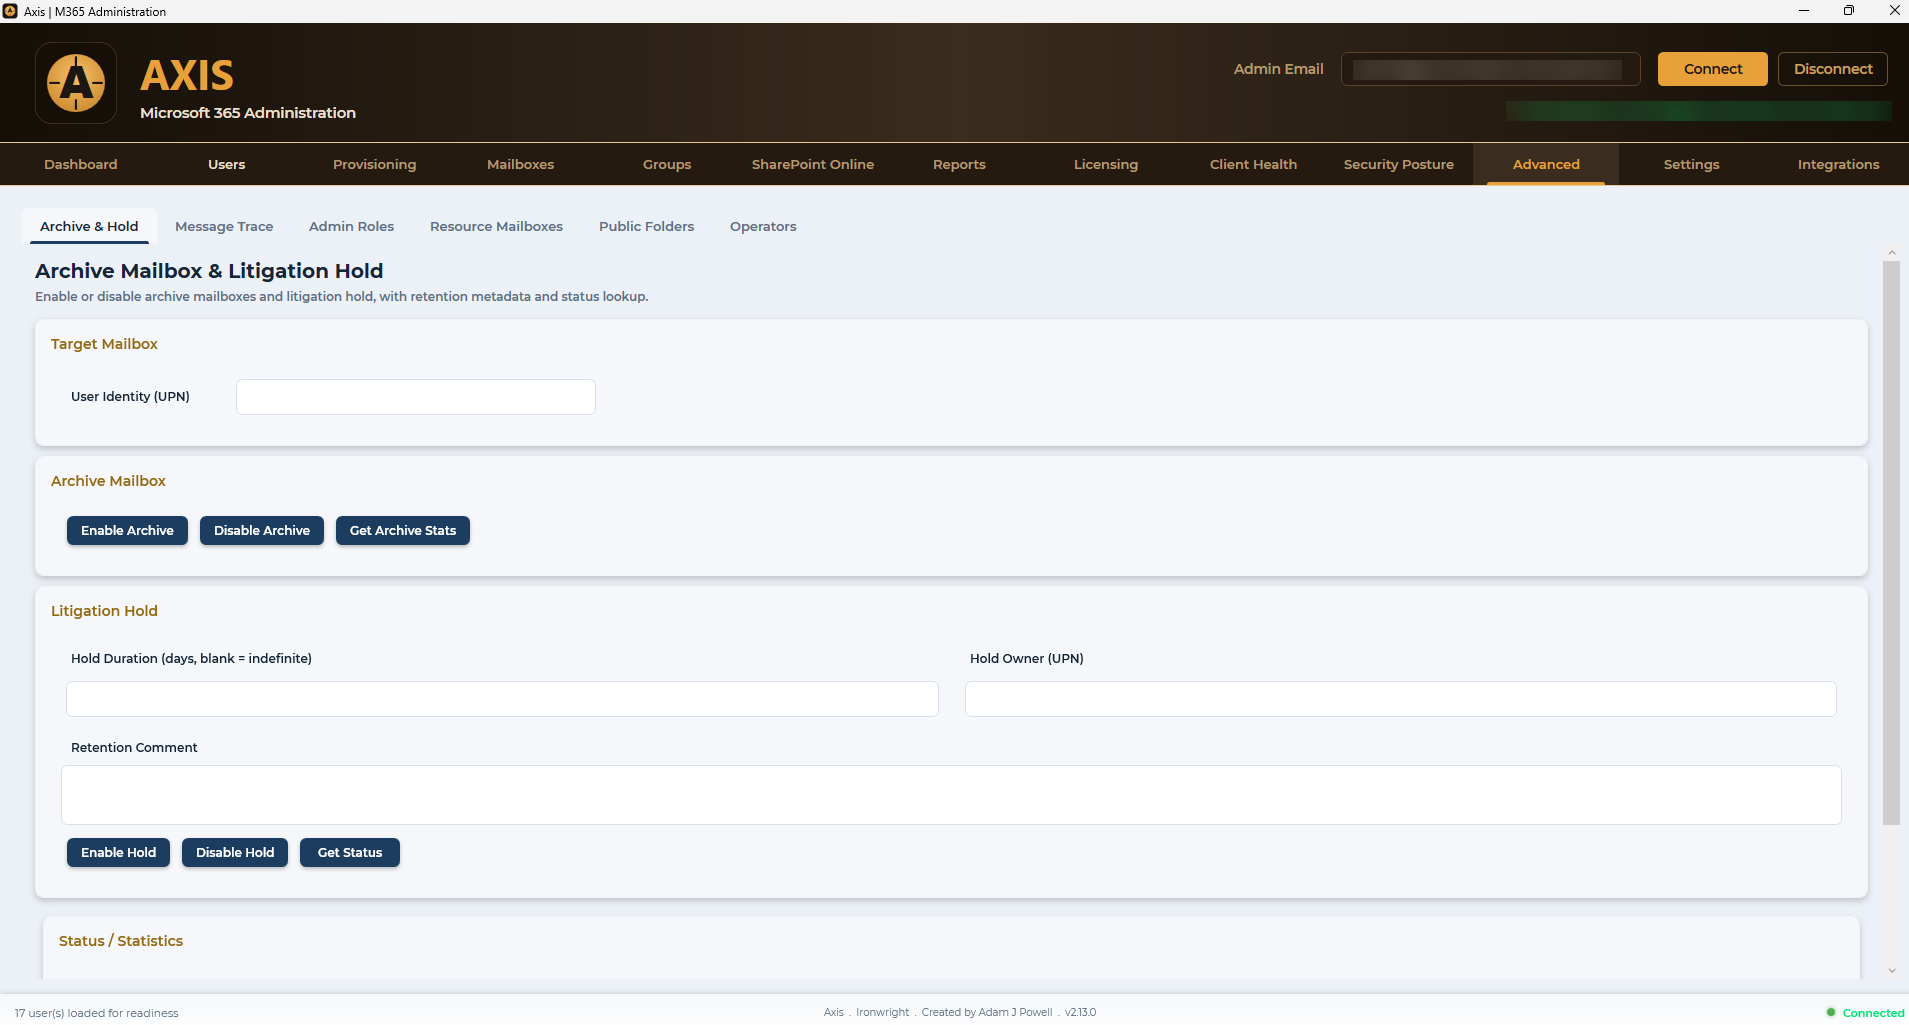1909x1025 pixels.
Task: Click the 'Connected' status text
Action: [1873, 1013]
